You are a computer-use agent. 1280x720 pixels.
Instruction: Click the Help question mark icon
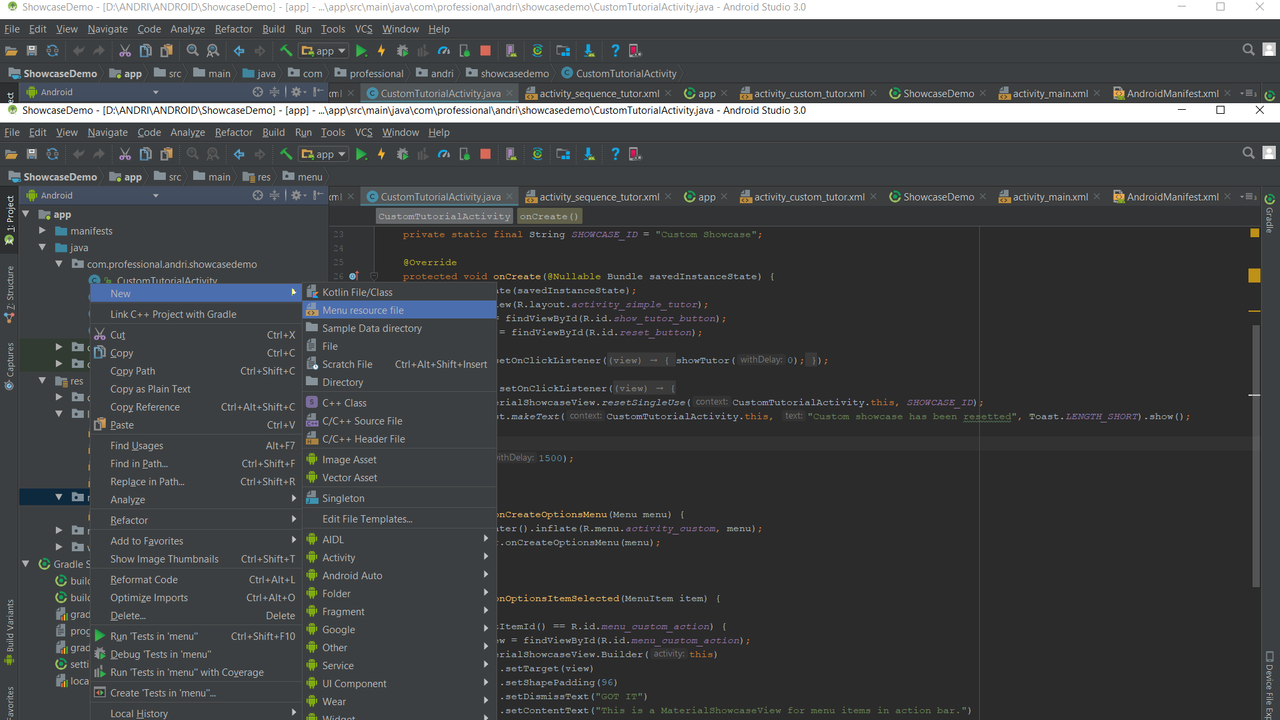pyautogui.click(x=615, y=153)
